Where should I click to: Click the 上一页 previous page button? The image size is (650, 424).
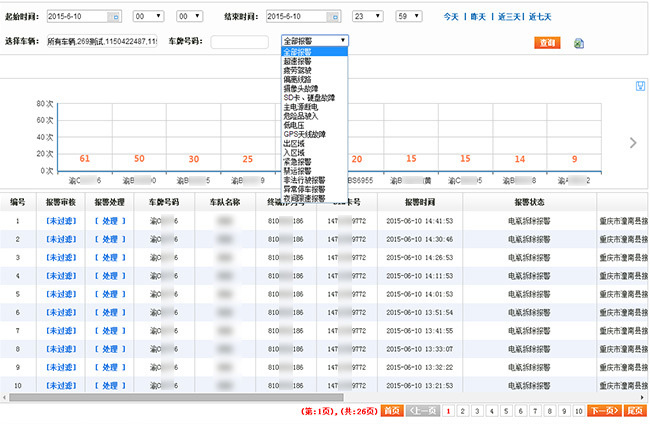tap(423, 411)
